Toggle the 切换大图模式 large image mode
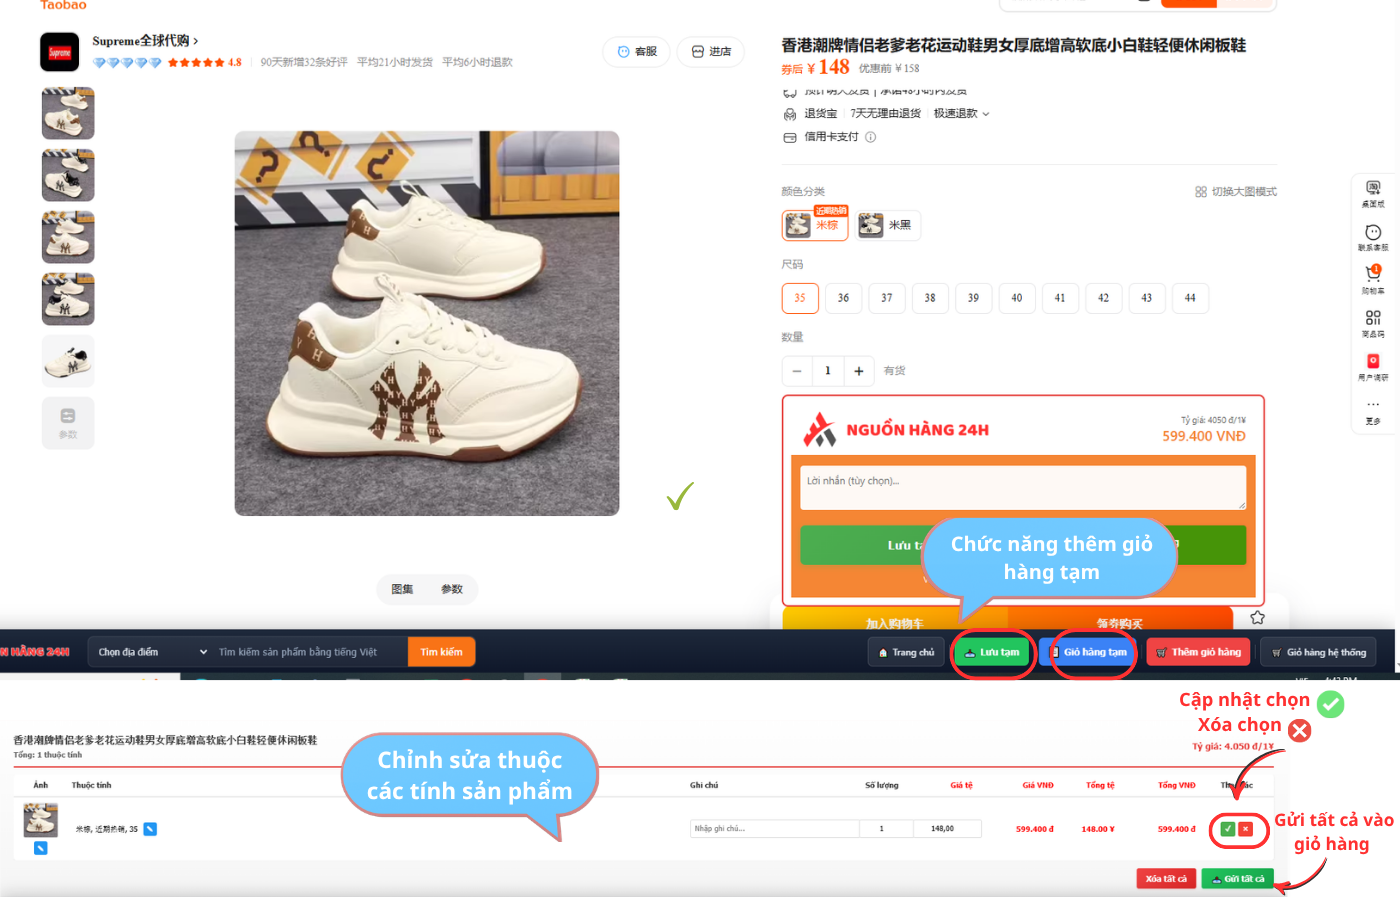 tap(1236, 192)
